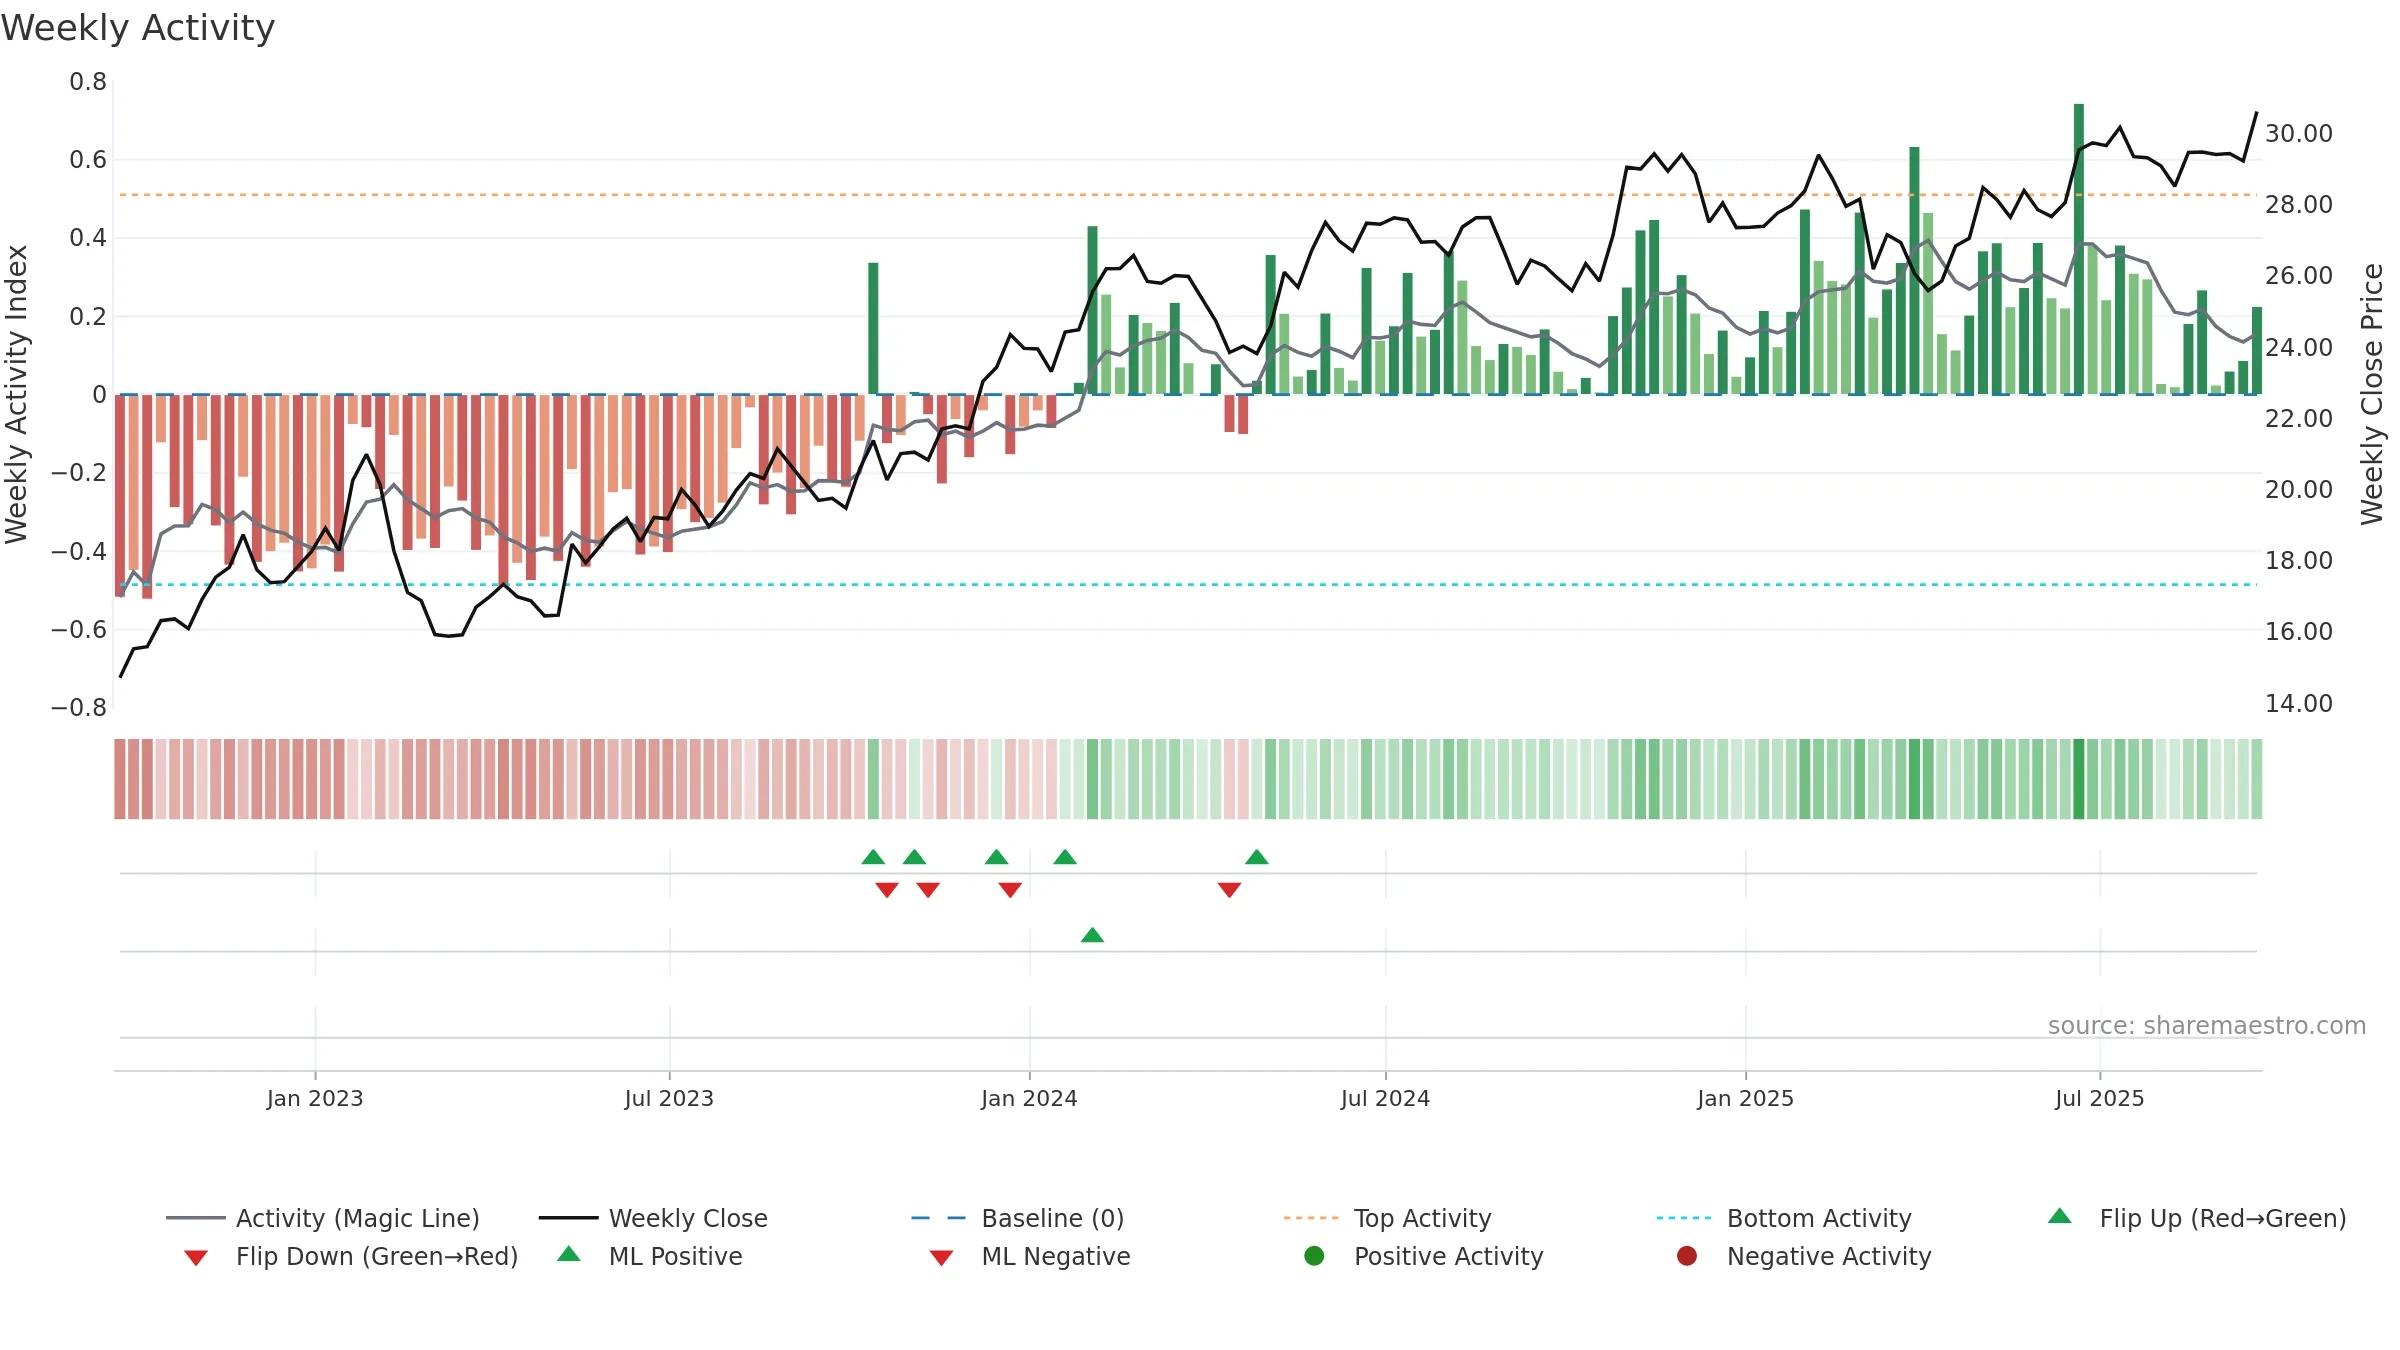Click the 22.00 price axis label
This screenshot has height=1350, width=2400.
tap(2298, 418)
